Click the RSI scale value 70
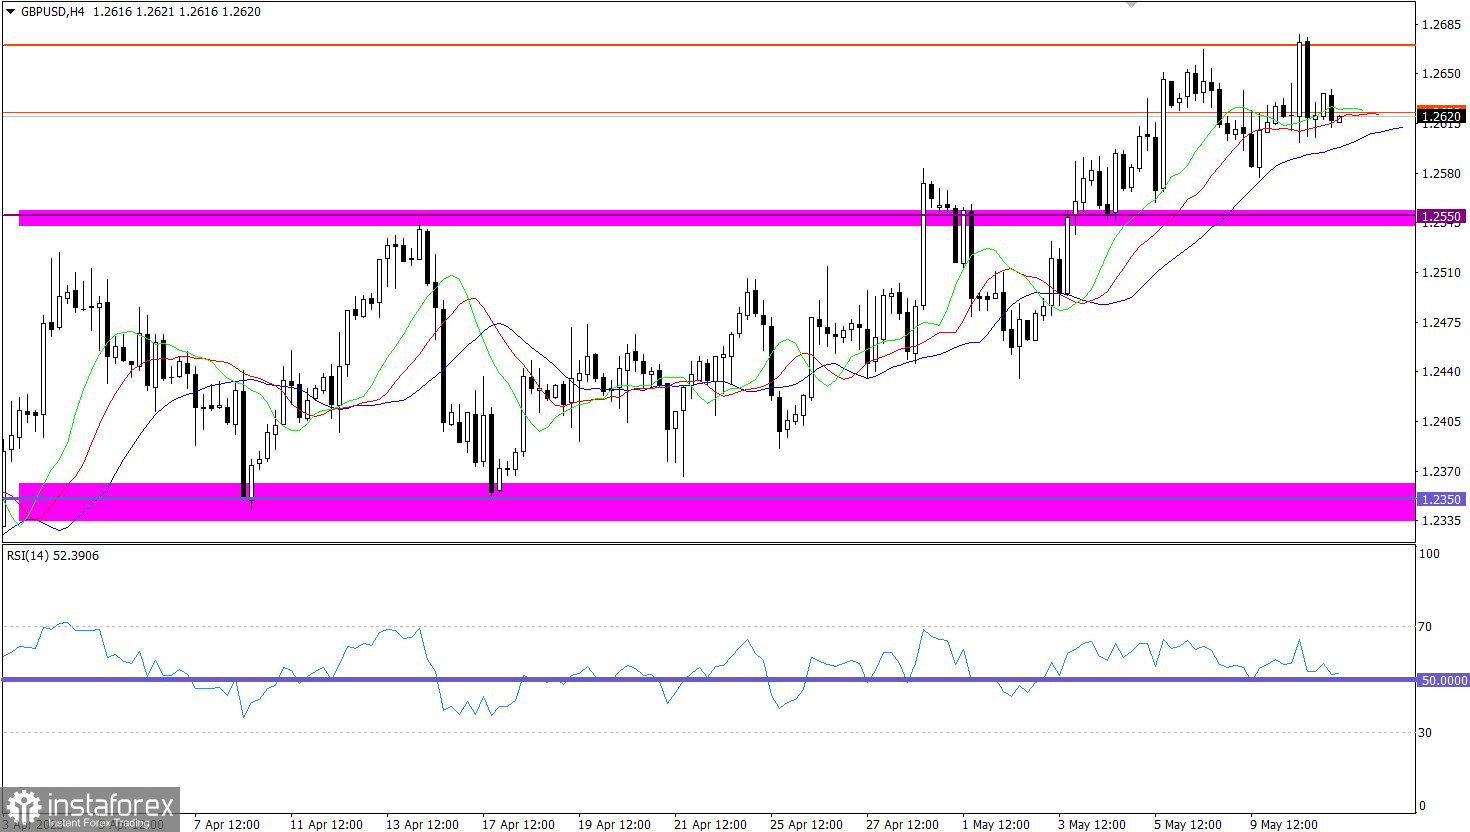The width and height of the screenshot is (1470, 832). coord(1427,627)
